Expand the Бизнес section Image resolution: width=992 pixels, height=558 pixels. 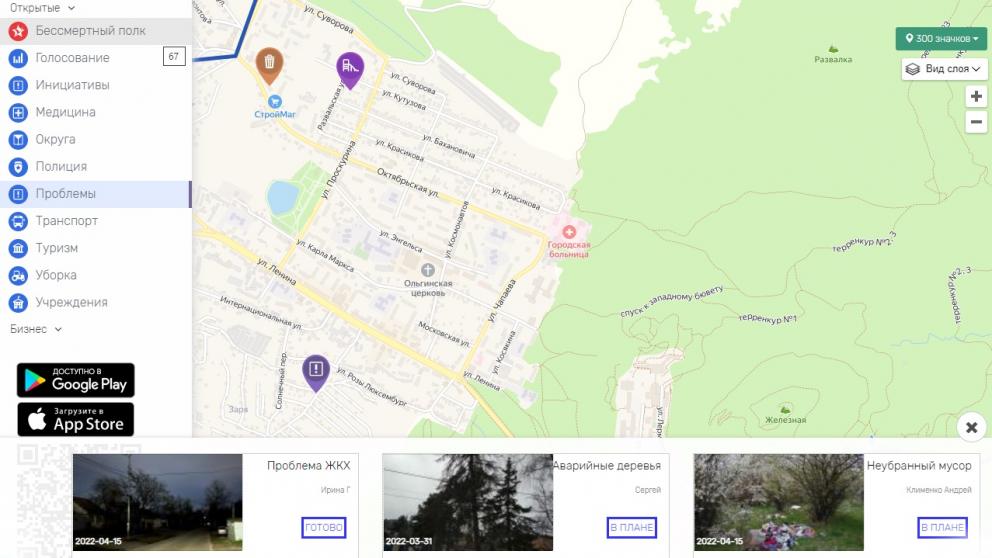click(36, 329)
